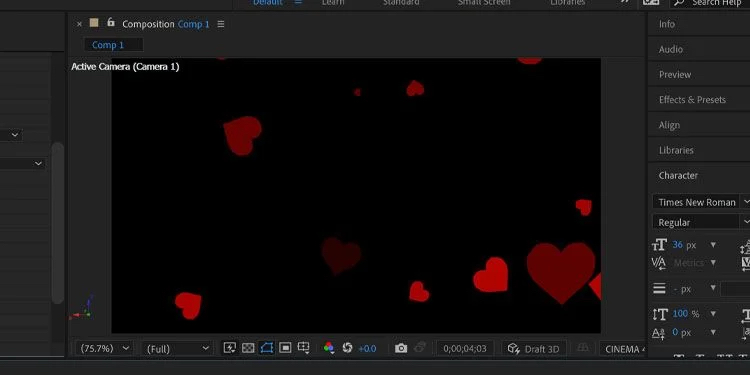
Task: Open the upper left panel dropdown chevron
Action: 15,135
